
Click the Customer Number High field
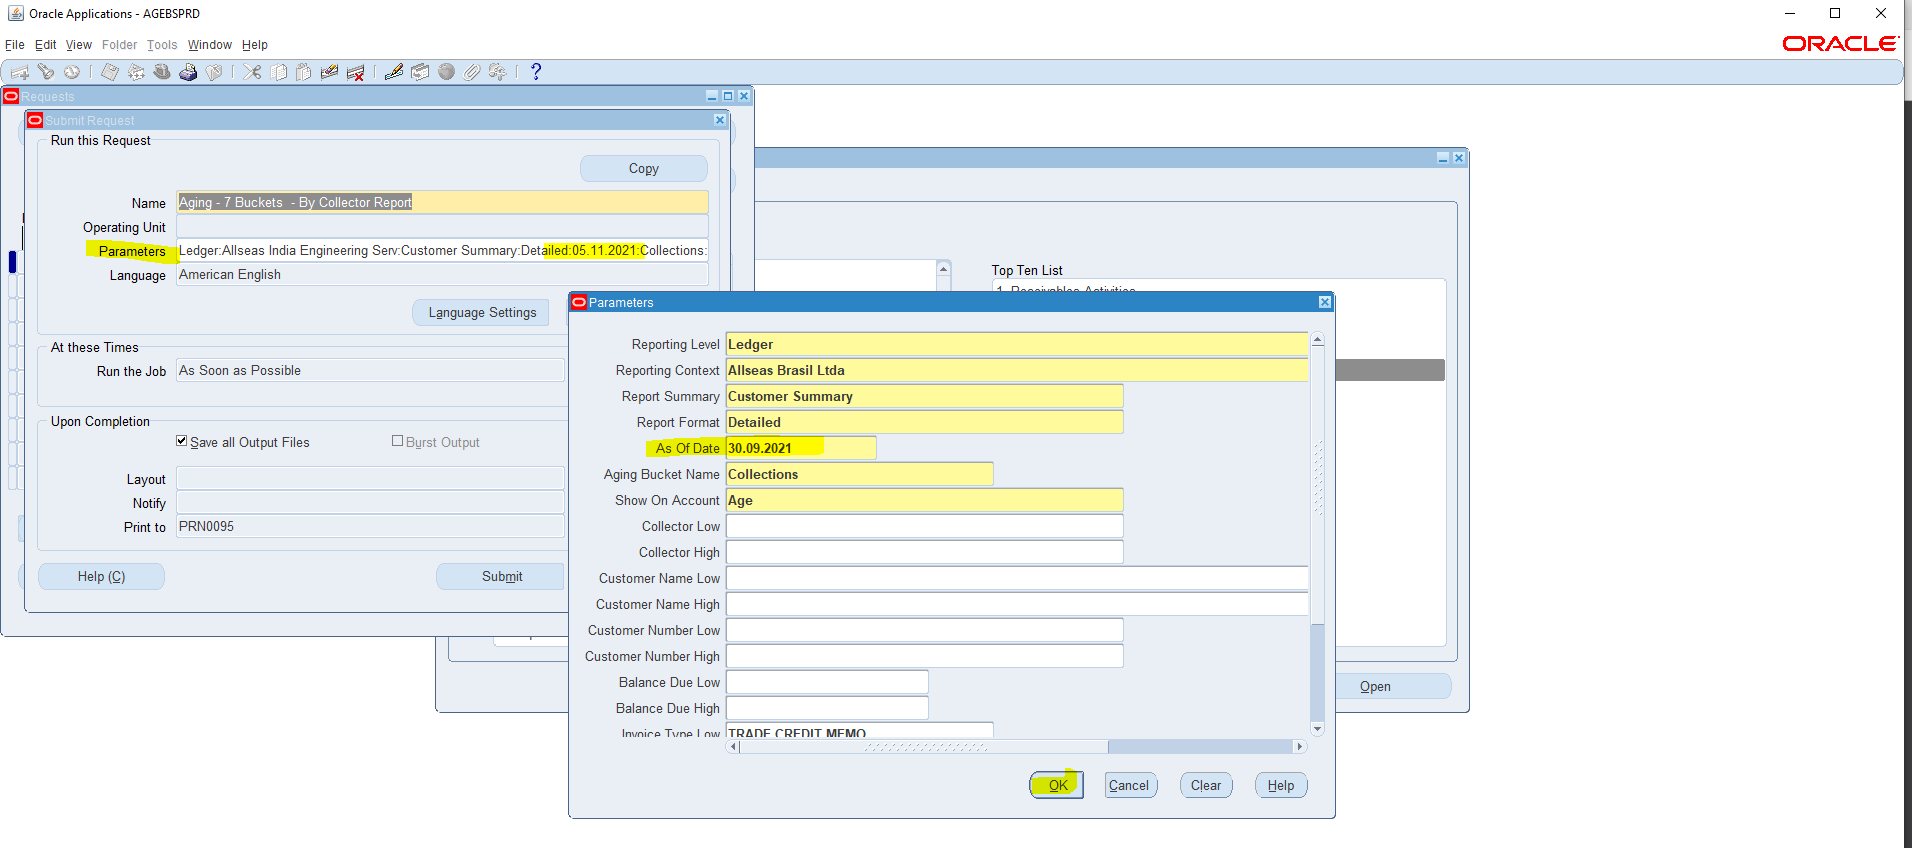tap(925, 656)
